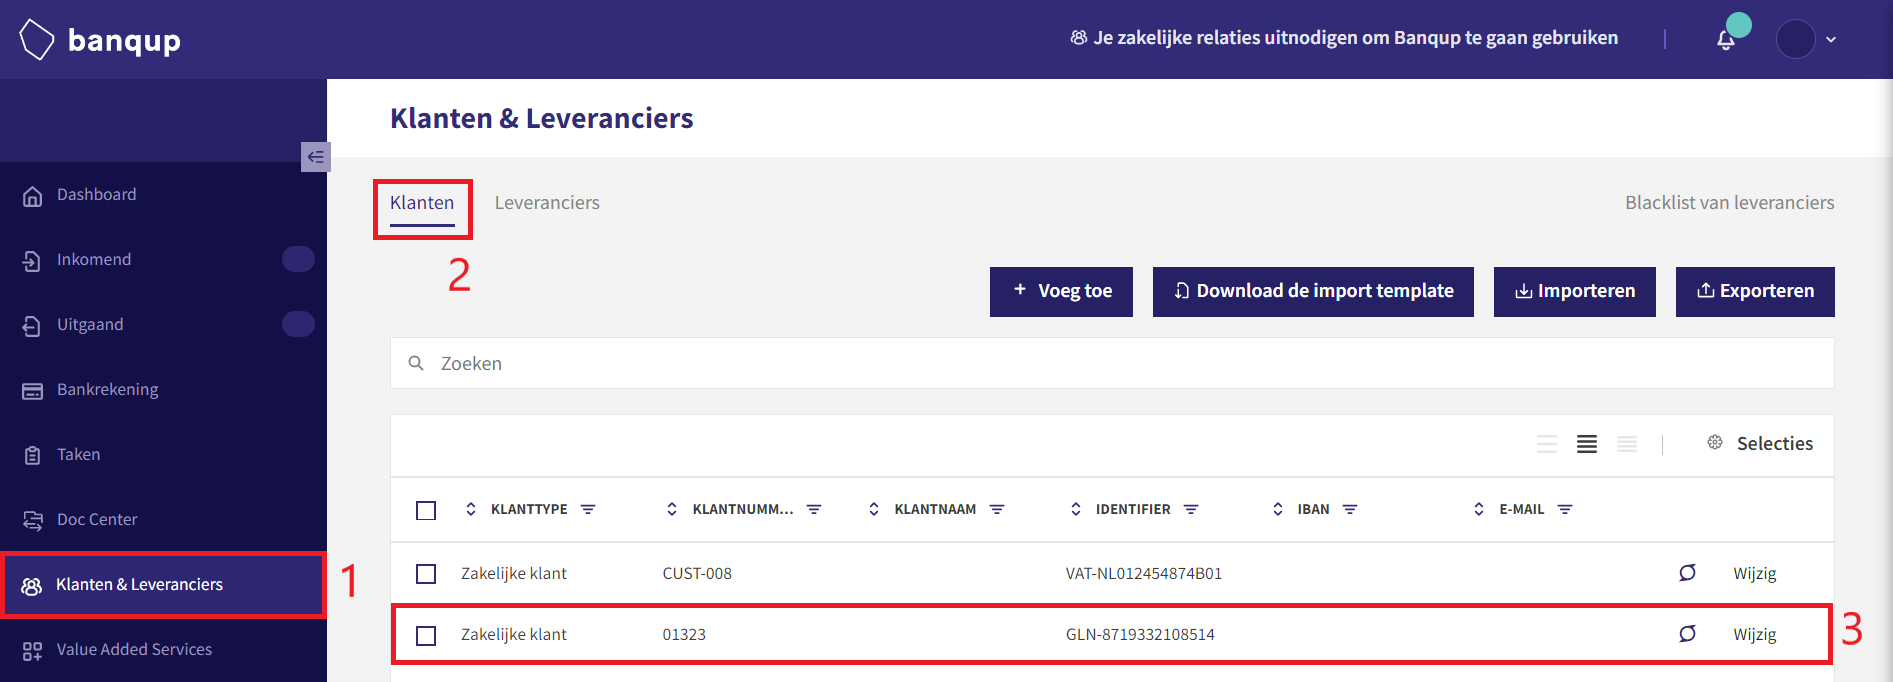The width and height of the screenshot is (1893, 682).
Task: Tick the select-all header checkbox
Action: [426, 511]
